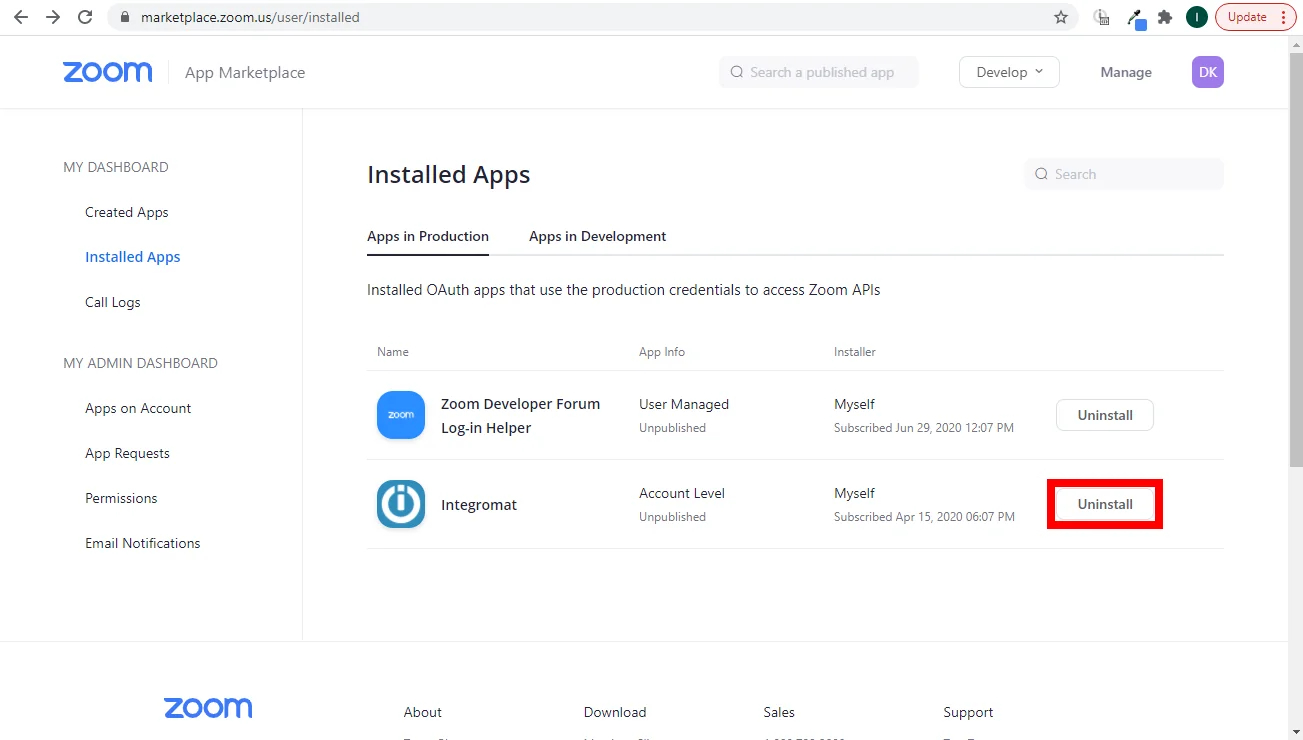Click the MY ADMIN DASHBOARD sidebar heading
This screenshot has height=740, width=1303.
[140, 363]
